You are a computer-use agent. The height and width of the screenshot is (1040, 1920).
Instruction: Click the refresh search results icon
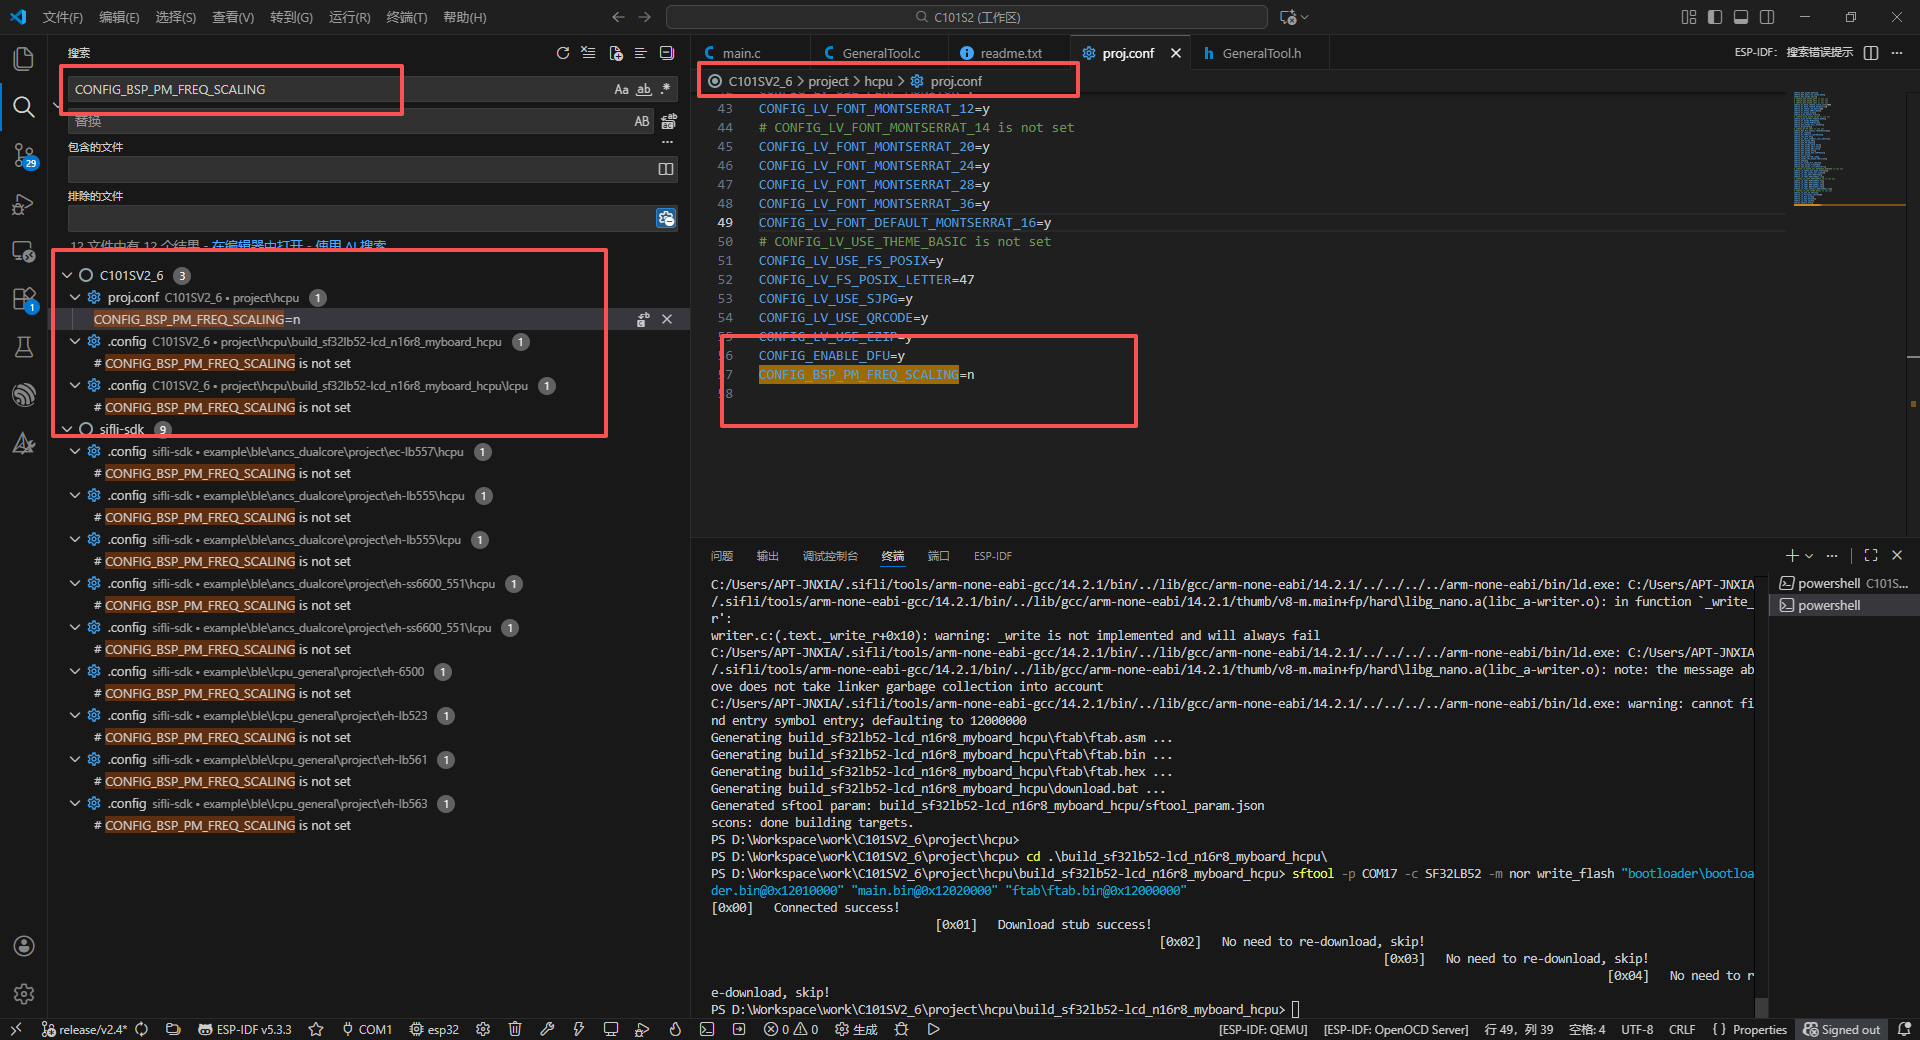pyautogui.click(x=563, y=53)
